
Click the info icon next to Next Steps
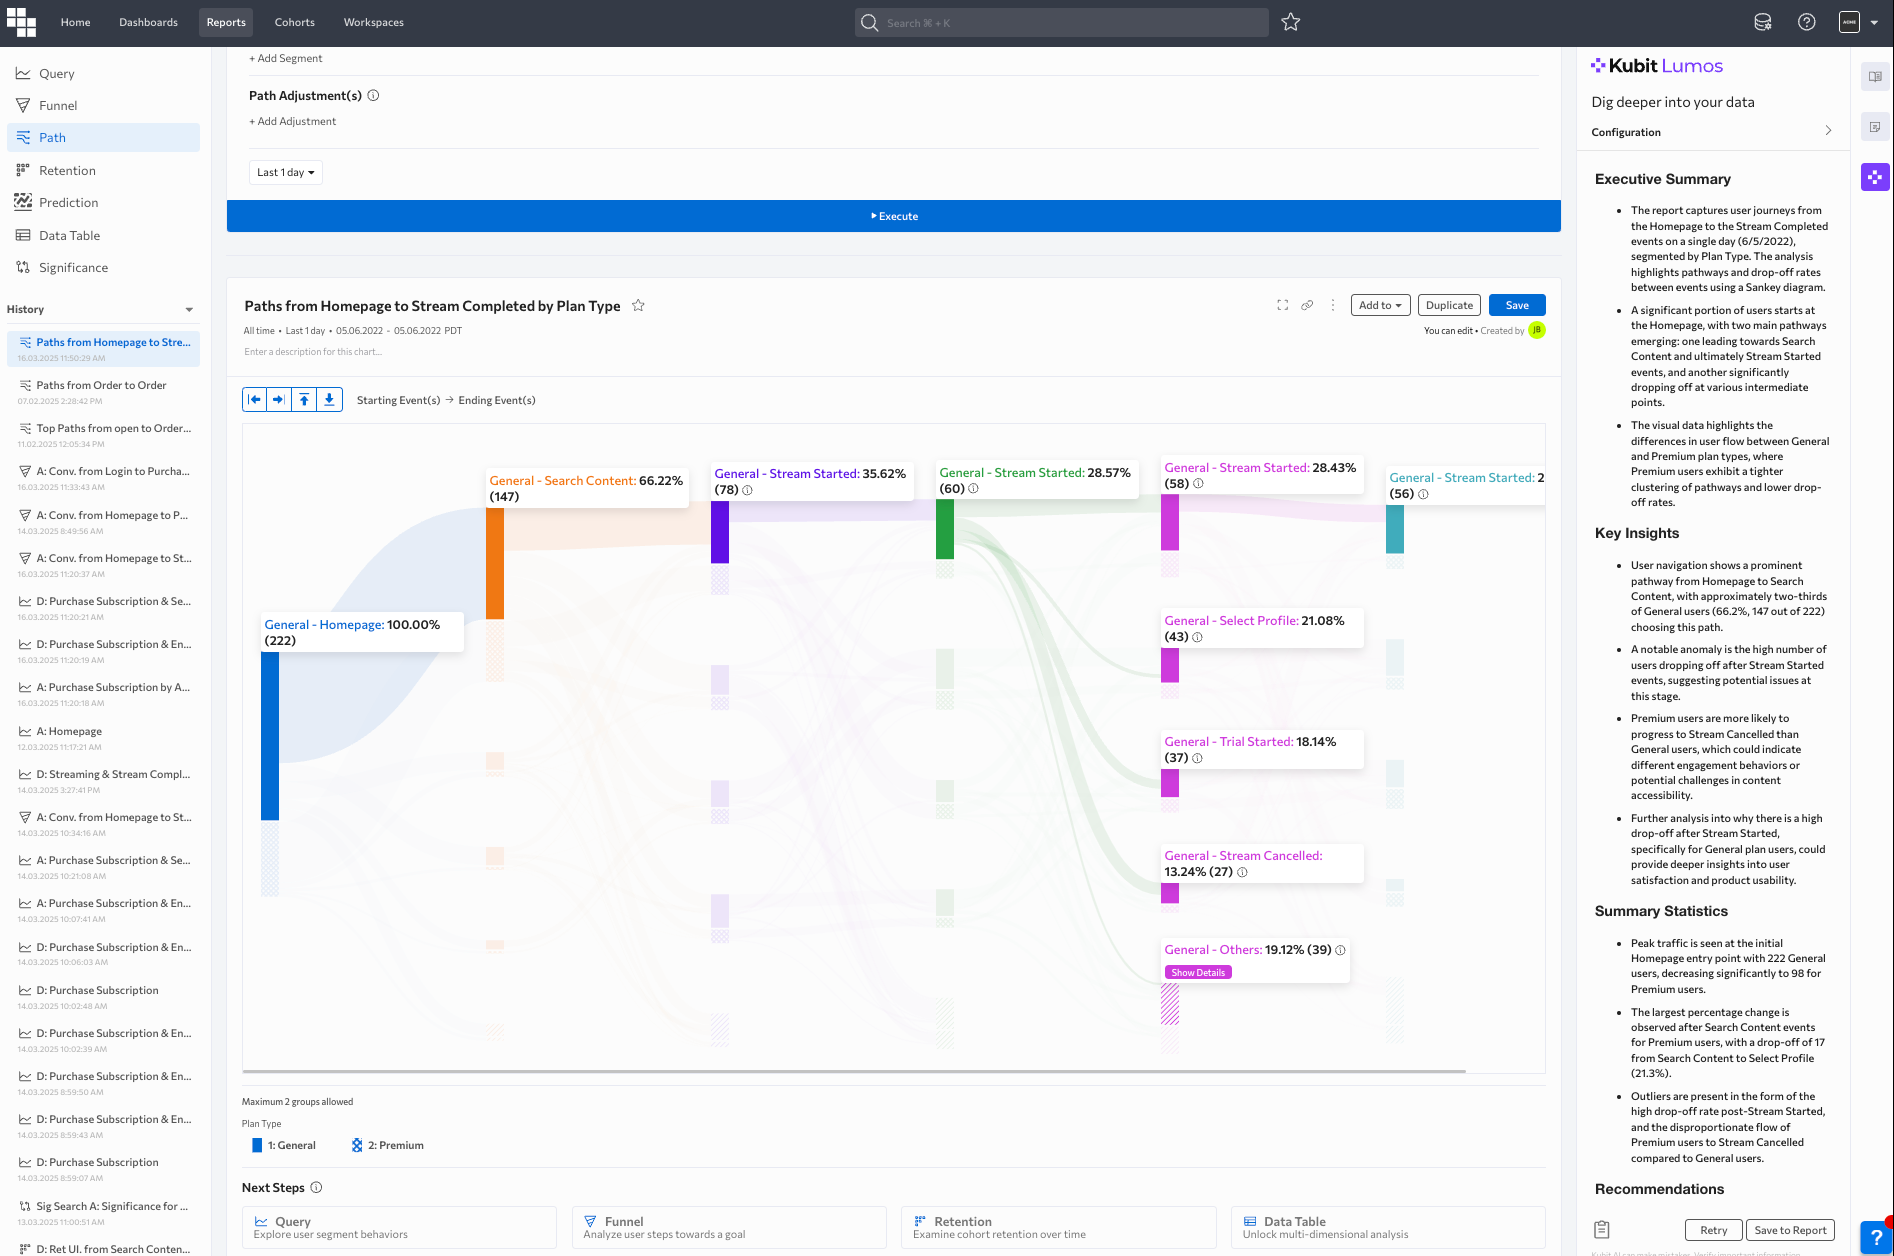(316, 1188)
